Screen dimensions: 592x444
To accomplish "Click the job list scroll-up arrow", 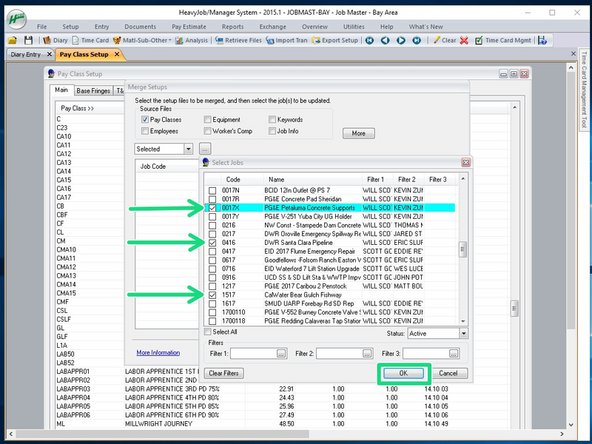I will (x=463, y=178).
